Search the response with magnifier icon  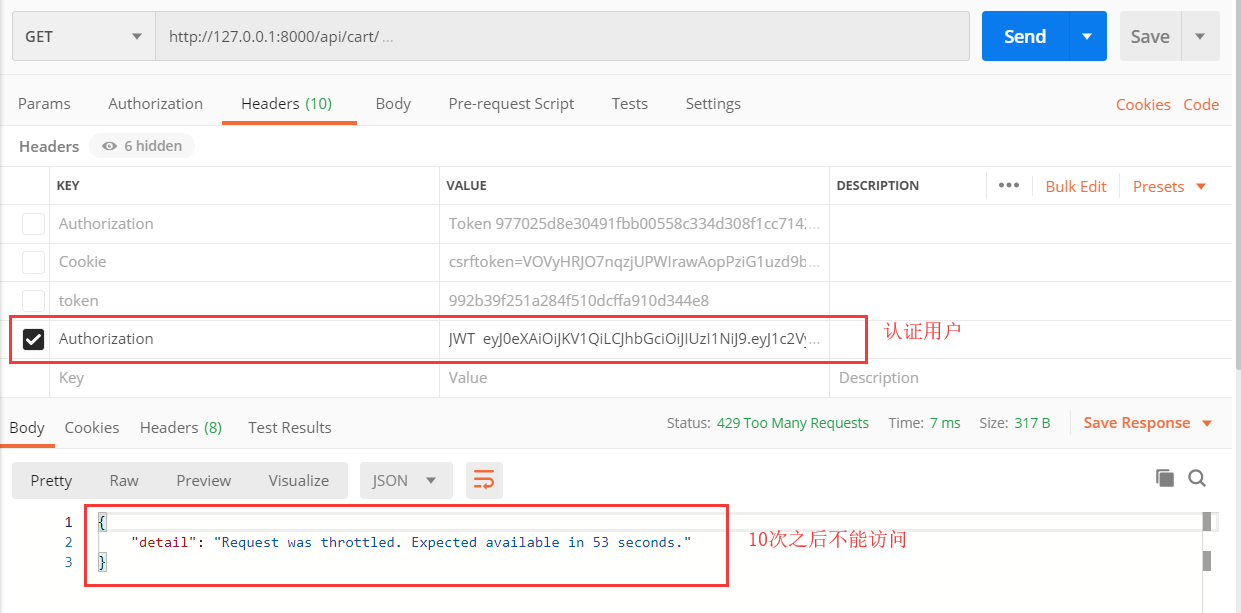point(1197,478)
